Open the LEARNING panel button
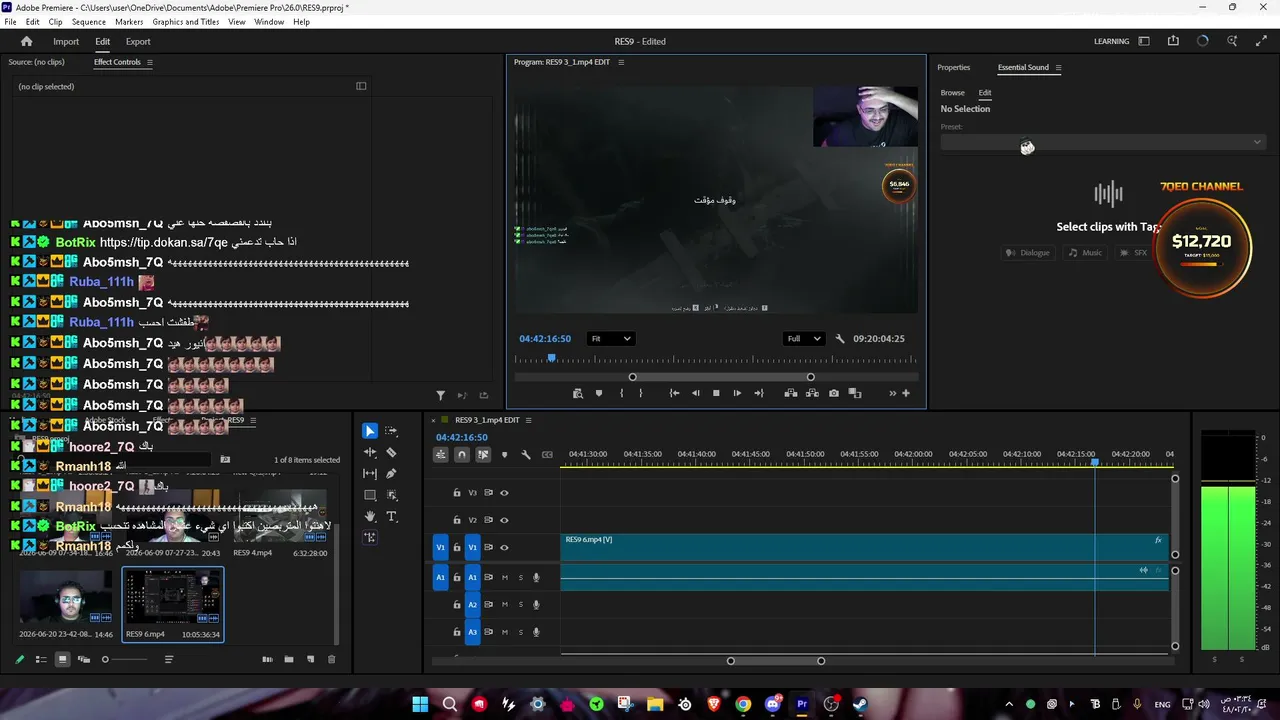 coord(1111,41)
